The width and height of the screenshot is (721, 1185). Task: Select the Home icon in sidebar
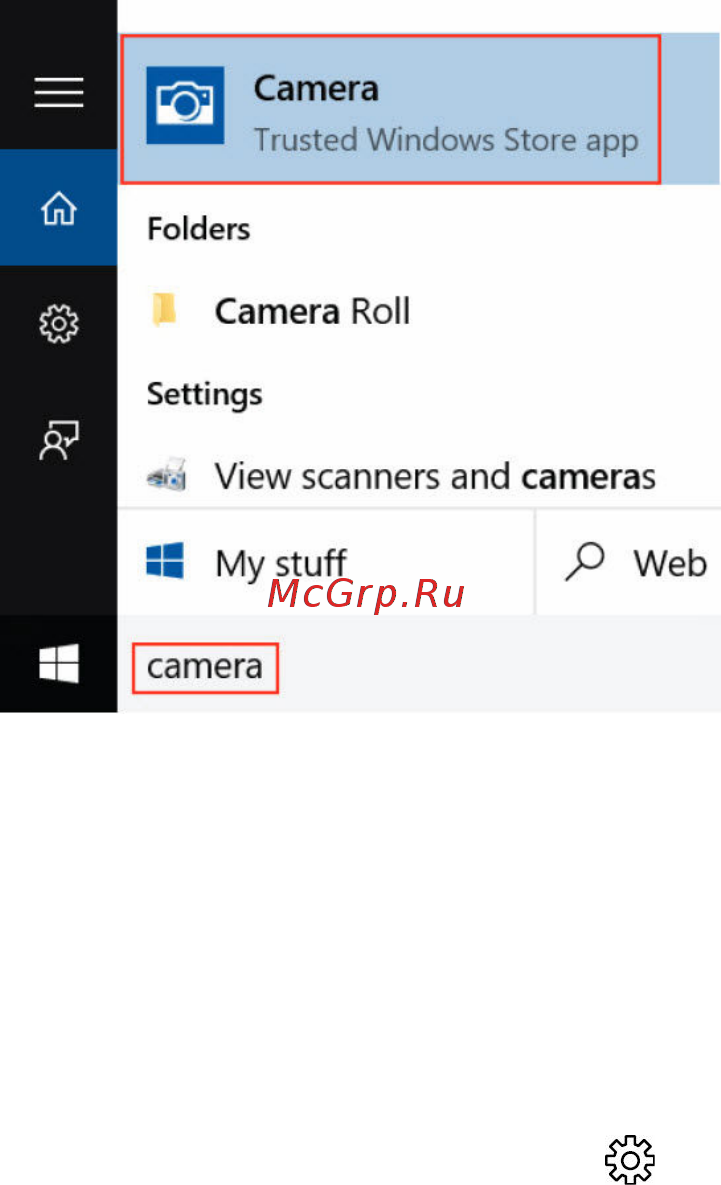[58, 208]
